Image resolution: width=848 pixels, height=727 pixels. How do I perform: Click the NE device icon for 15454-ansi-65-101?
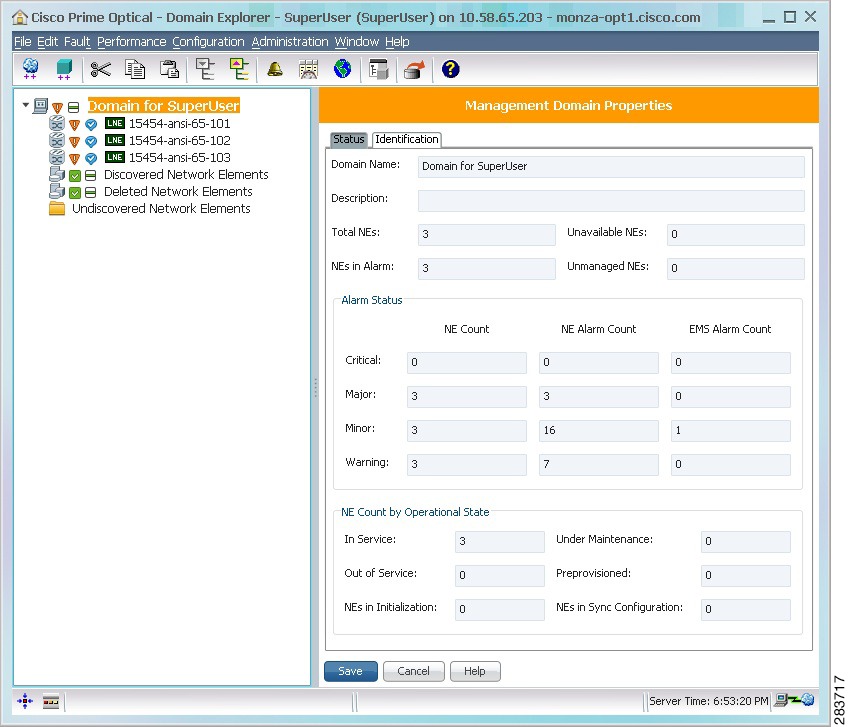(57, 123)
